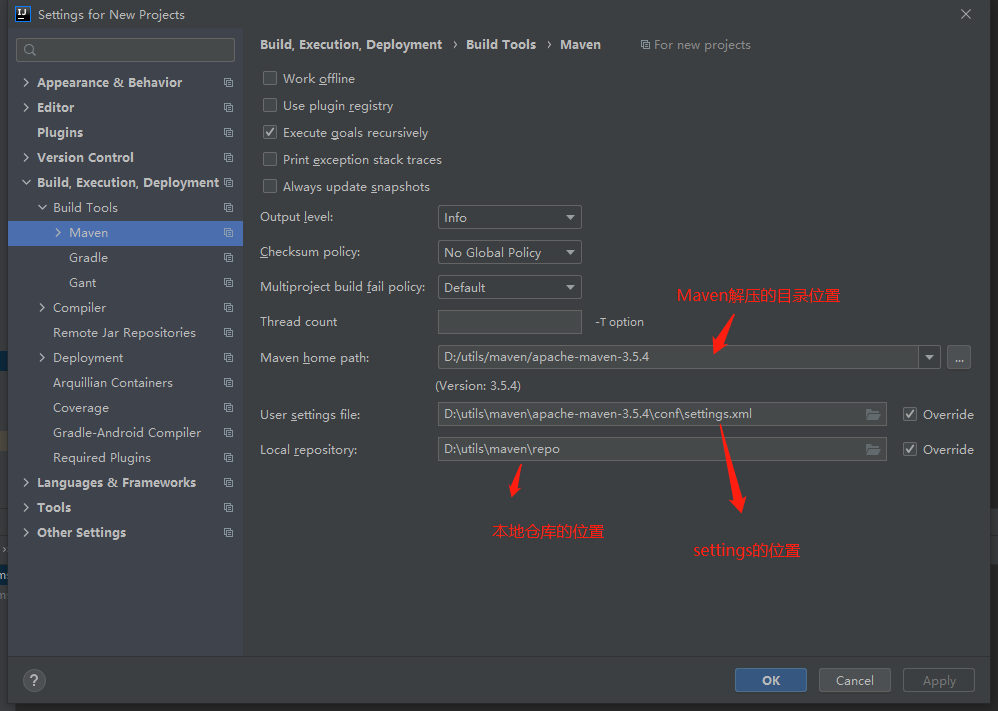This screenshot has height=711, width=998.
Task: Click project-level icon beside Languages & Frameworks
Action: pos(228,482)
